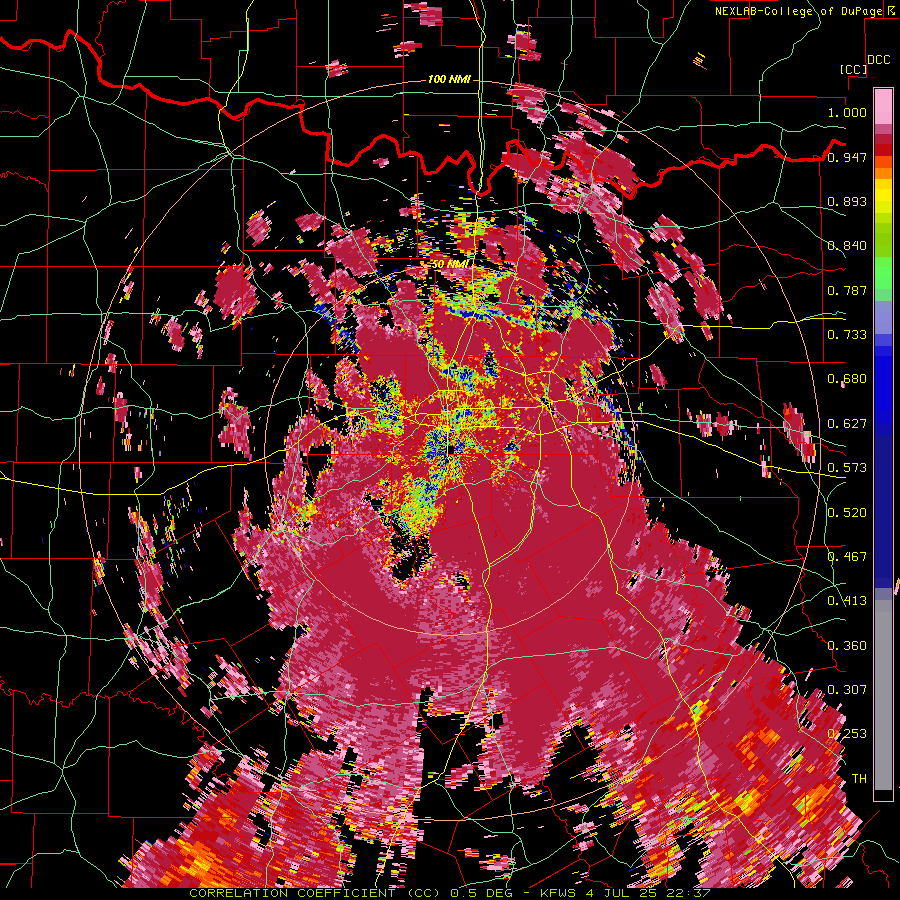
Task: Click the "TH" threshold label on the scale
Action: tap(859, 779)
